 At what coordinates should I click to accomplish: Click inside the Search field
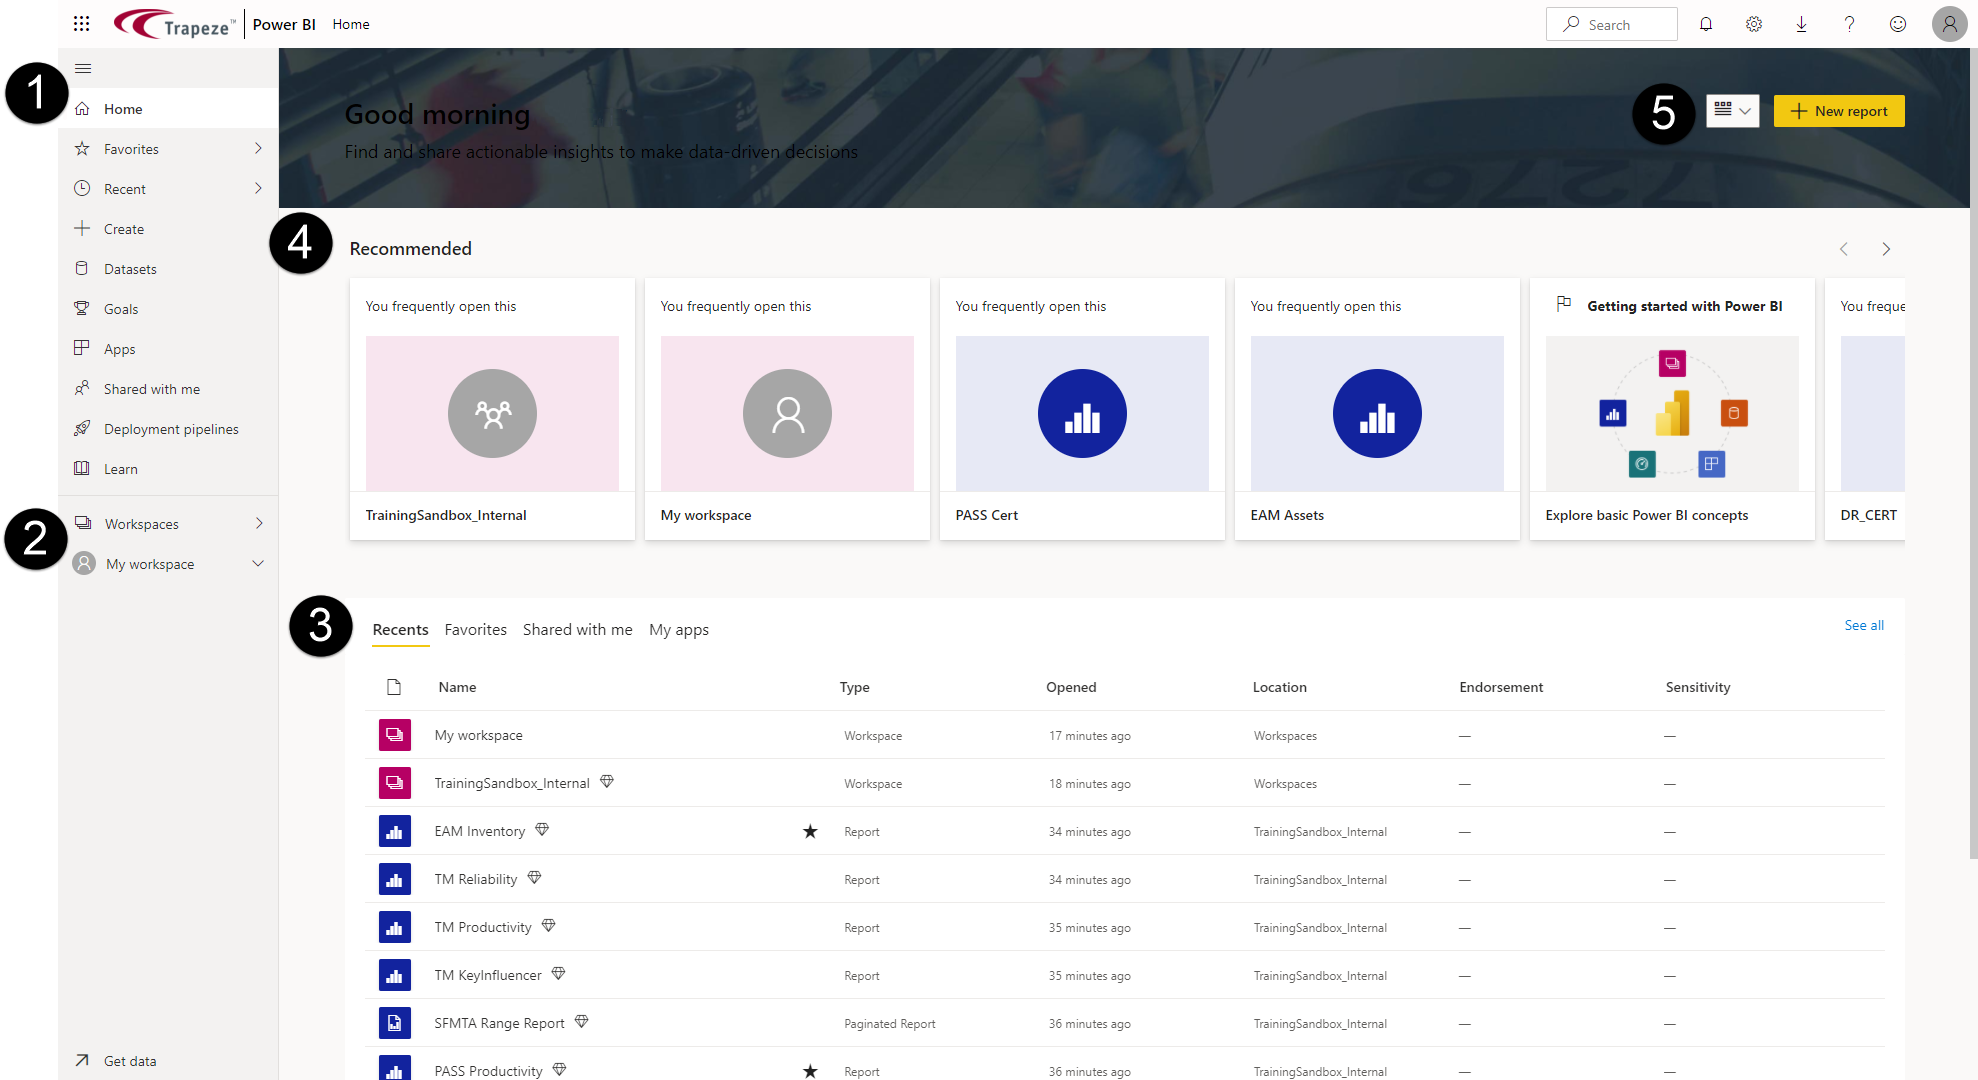1611,23
